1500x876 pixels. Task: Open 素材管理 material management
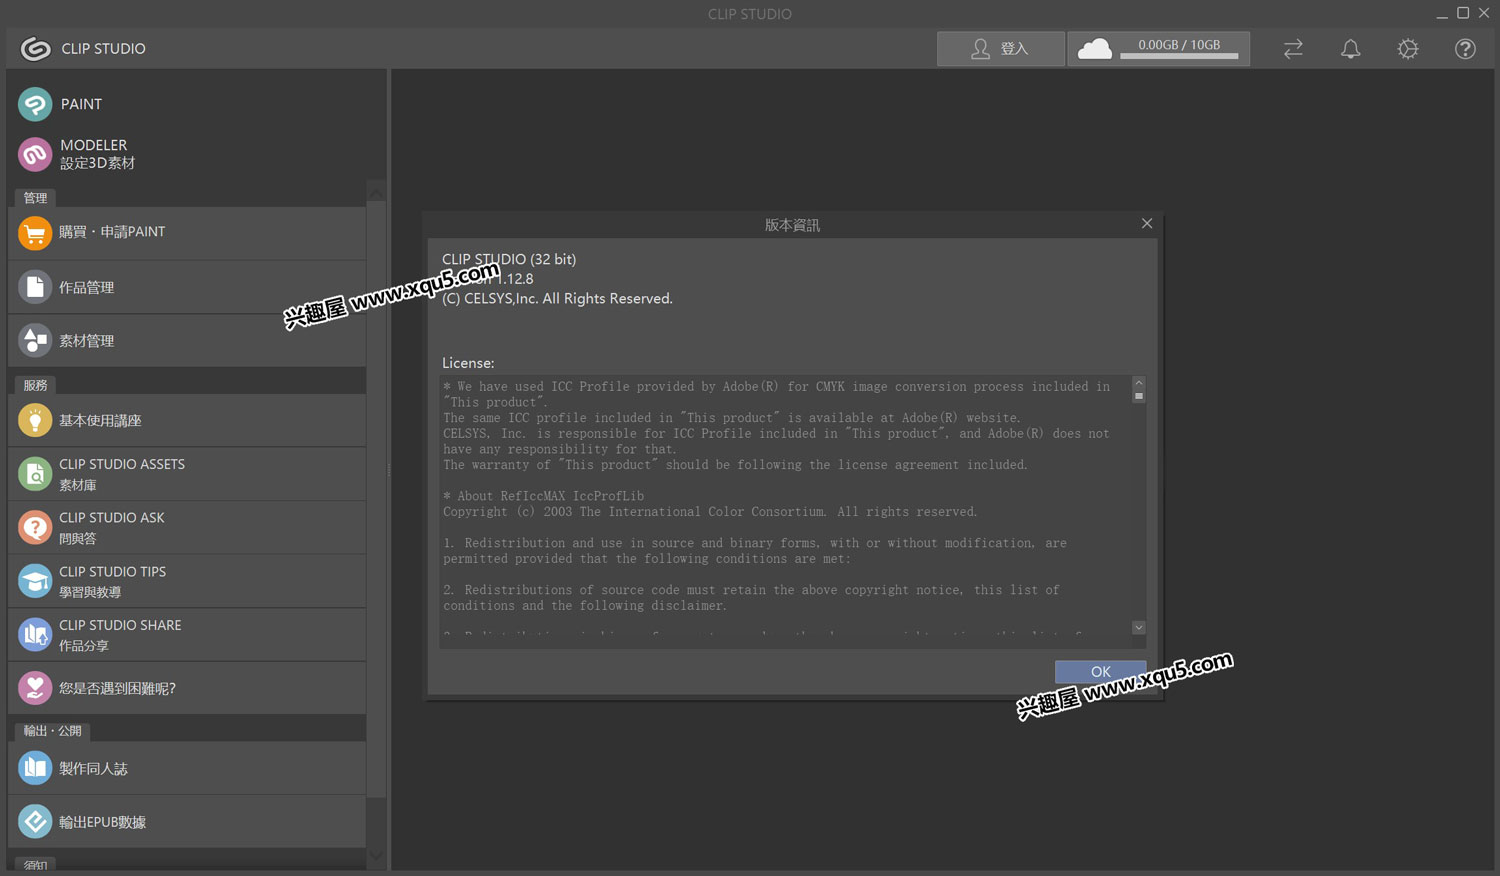[x=187, y=340]
